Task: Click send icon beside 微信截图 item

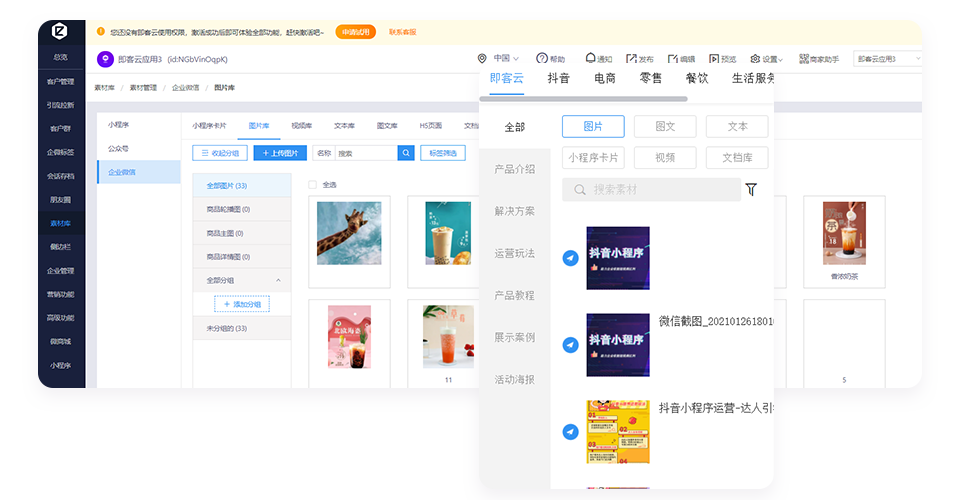Action: (570, 345)
